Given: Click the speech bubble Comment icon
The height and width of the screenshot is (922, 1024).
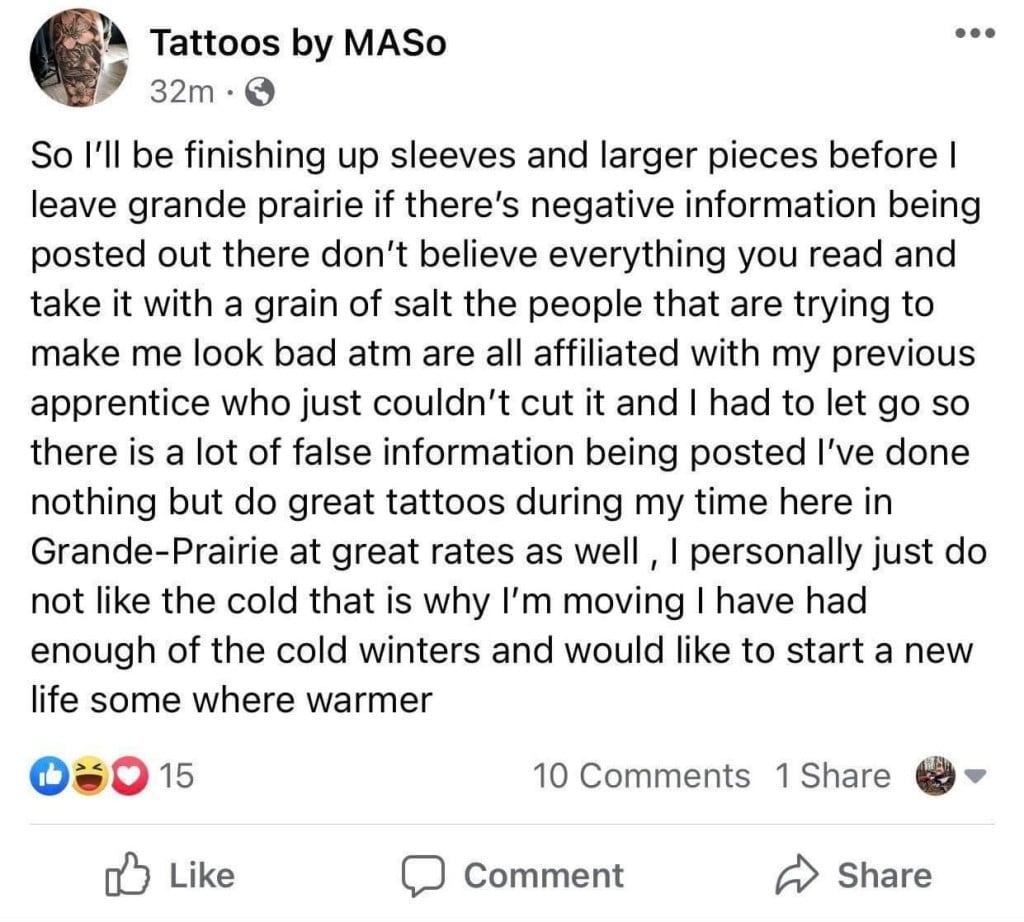Looking at the screenshot, I should tap(424, 876).
